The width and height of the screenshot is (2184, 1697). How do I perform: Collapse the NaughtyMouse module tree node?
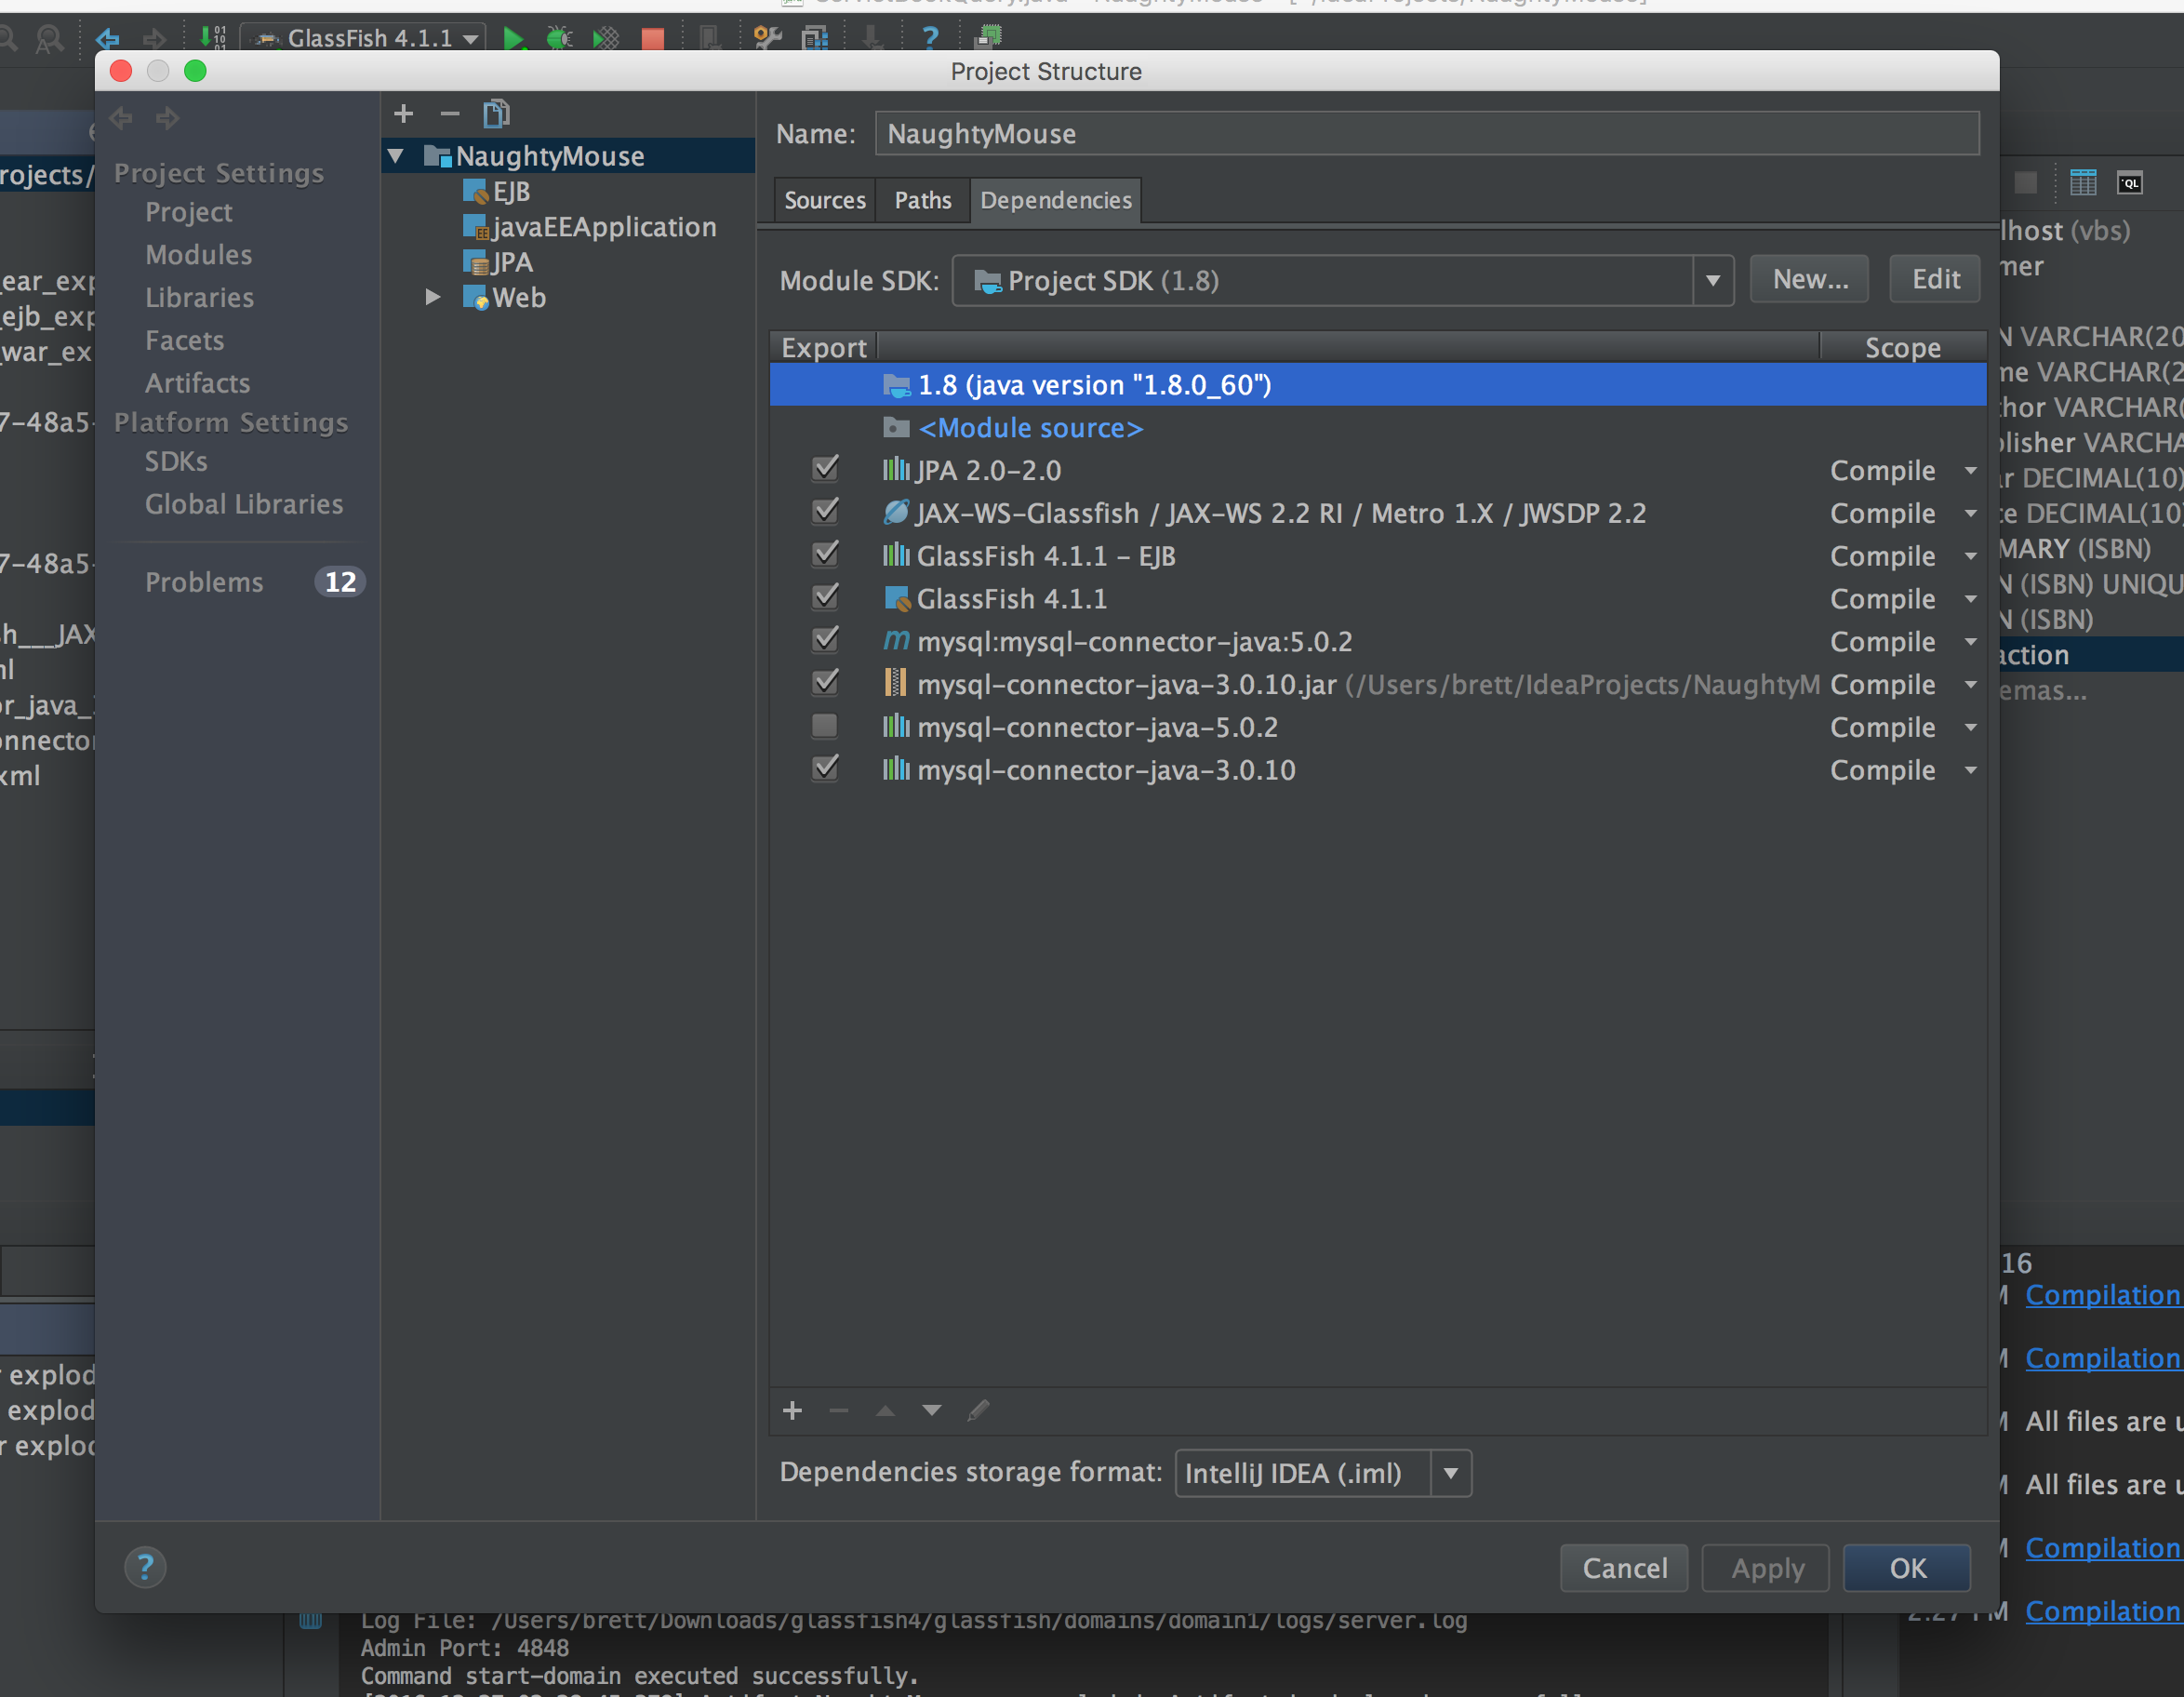pos(396,156)
